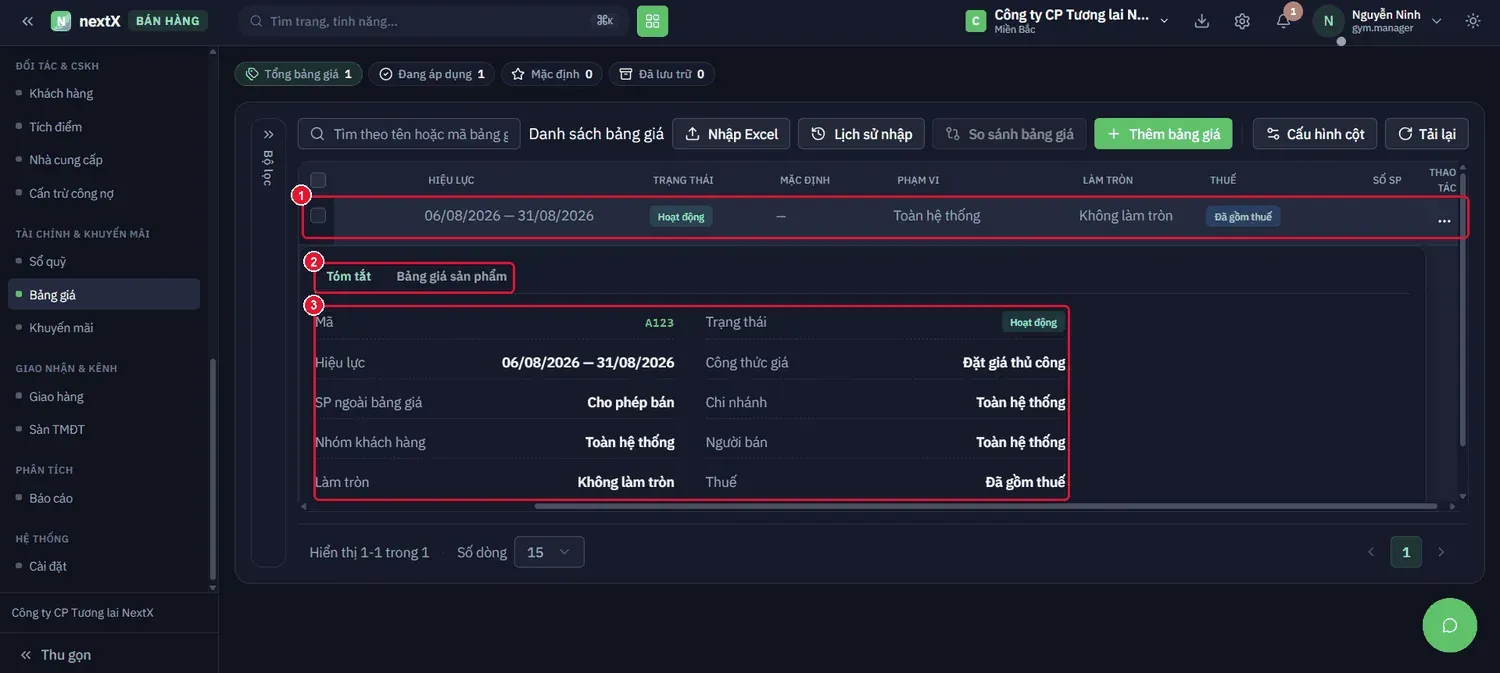Click the nextX logo icon

pyautogui.click(x=61, y=21)
